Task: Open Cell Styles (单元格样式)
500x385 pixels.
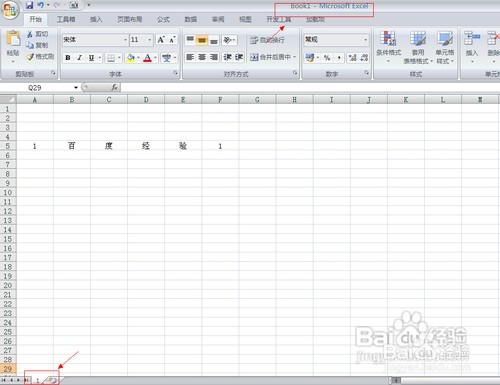Action: (x=445, y=47)
